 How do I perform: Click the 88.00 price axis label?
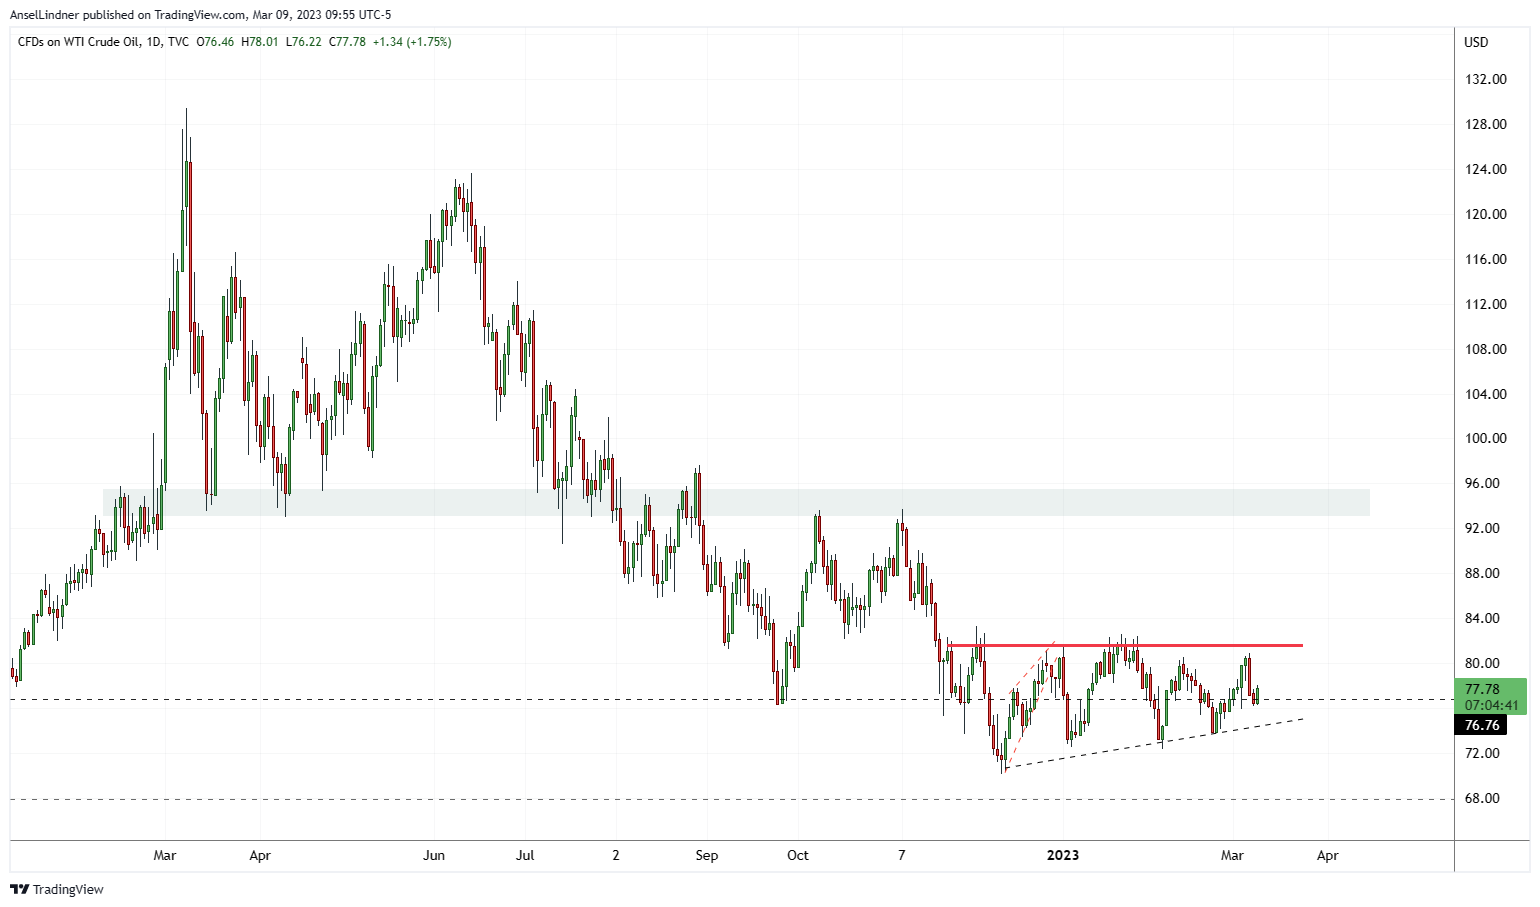(x=1482, y=573)
